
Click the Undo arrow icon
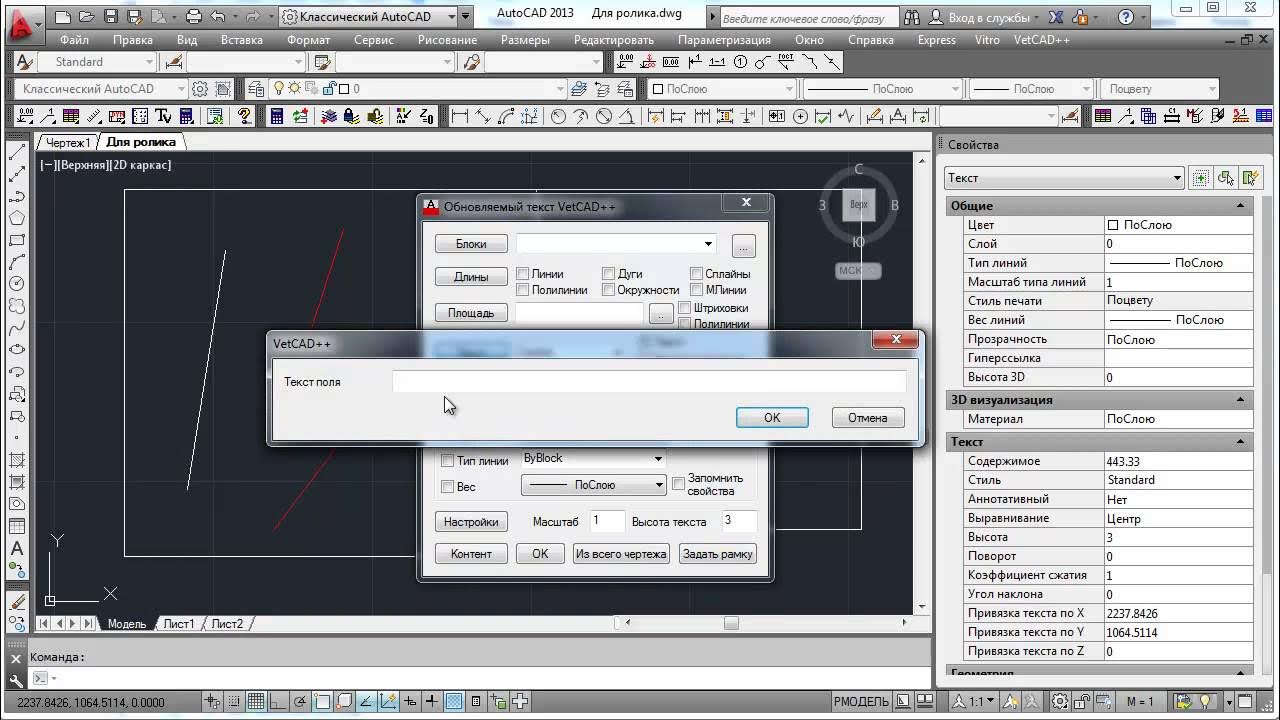[218, 16]
